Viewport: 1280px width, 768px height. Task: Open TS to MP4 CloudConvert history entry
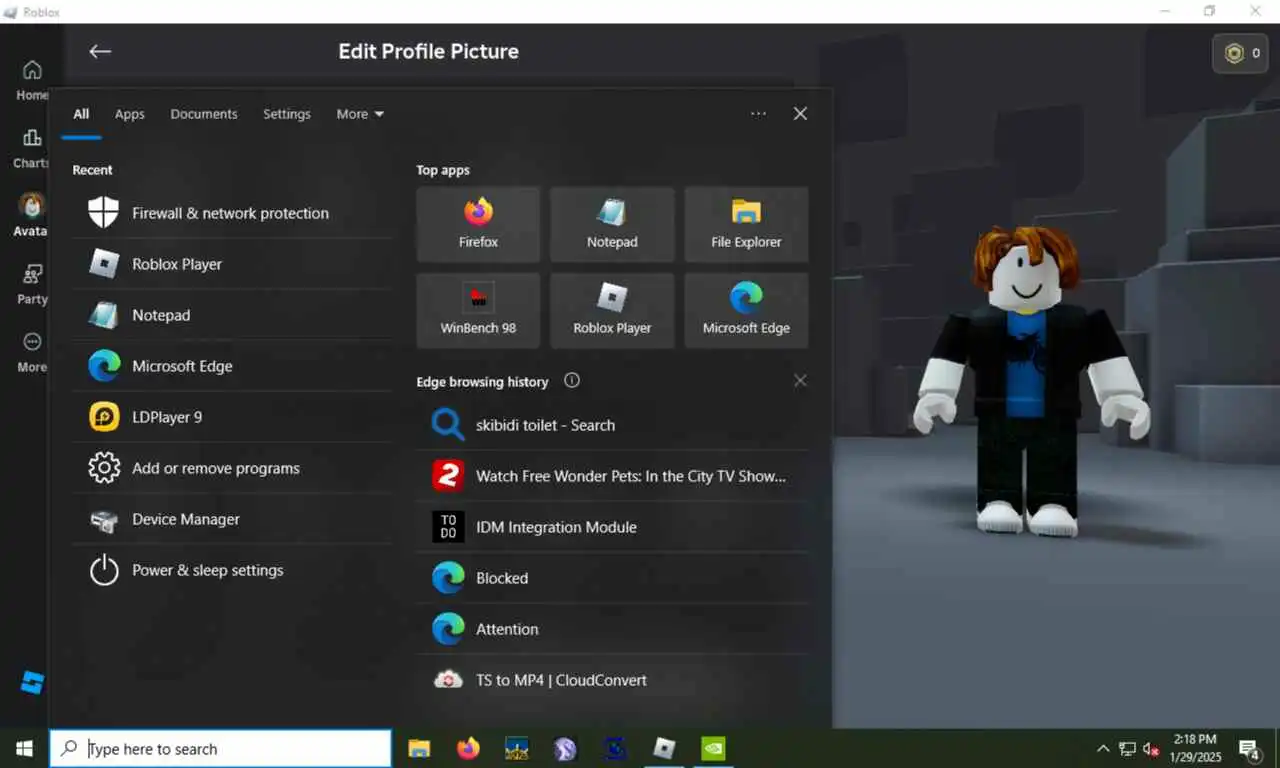(x=612, y=680)
